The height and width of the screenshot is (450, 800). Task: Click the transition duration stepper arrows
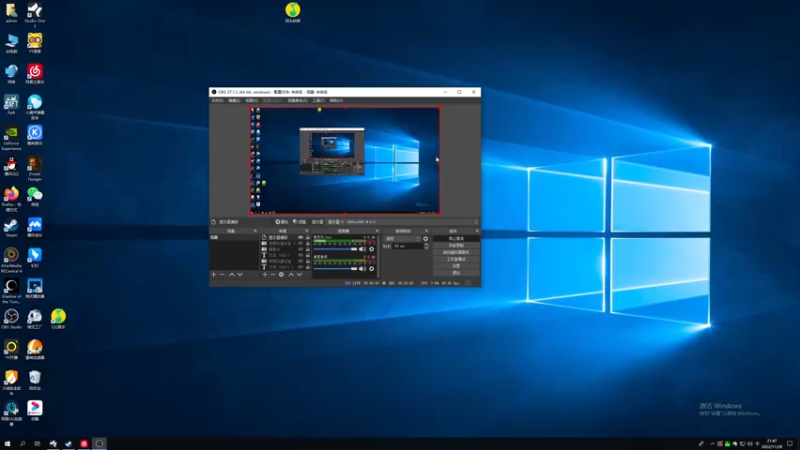427,246
